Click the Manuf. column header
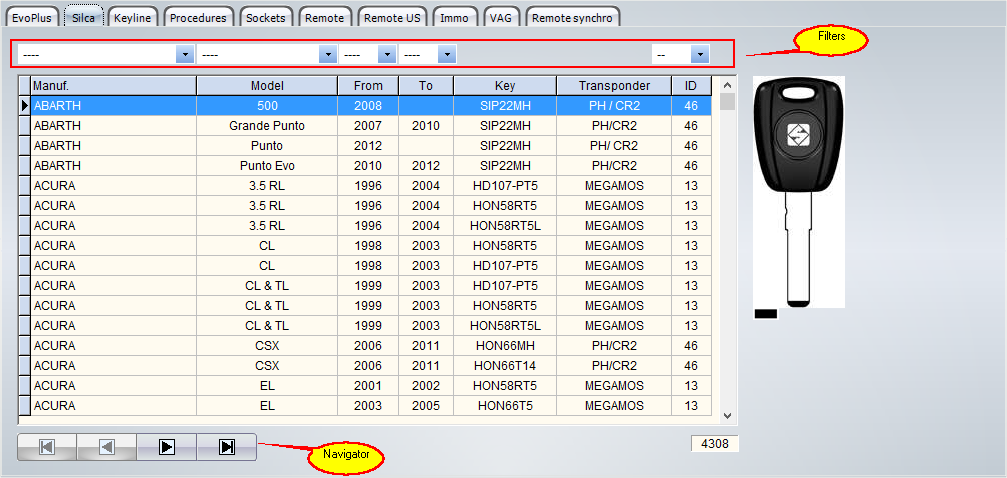Screen dimensions: 1007x478 pos(113,85)
